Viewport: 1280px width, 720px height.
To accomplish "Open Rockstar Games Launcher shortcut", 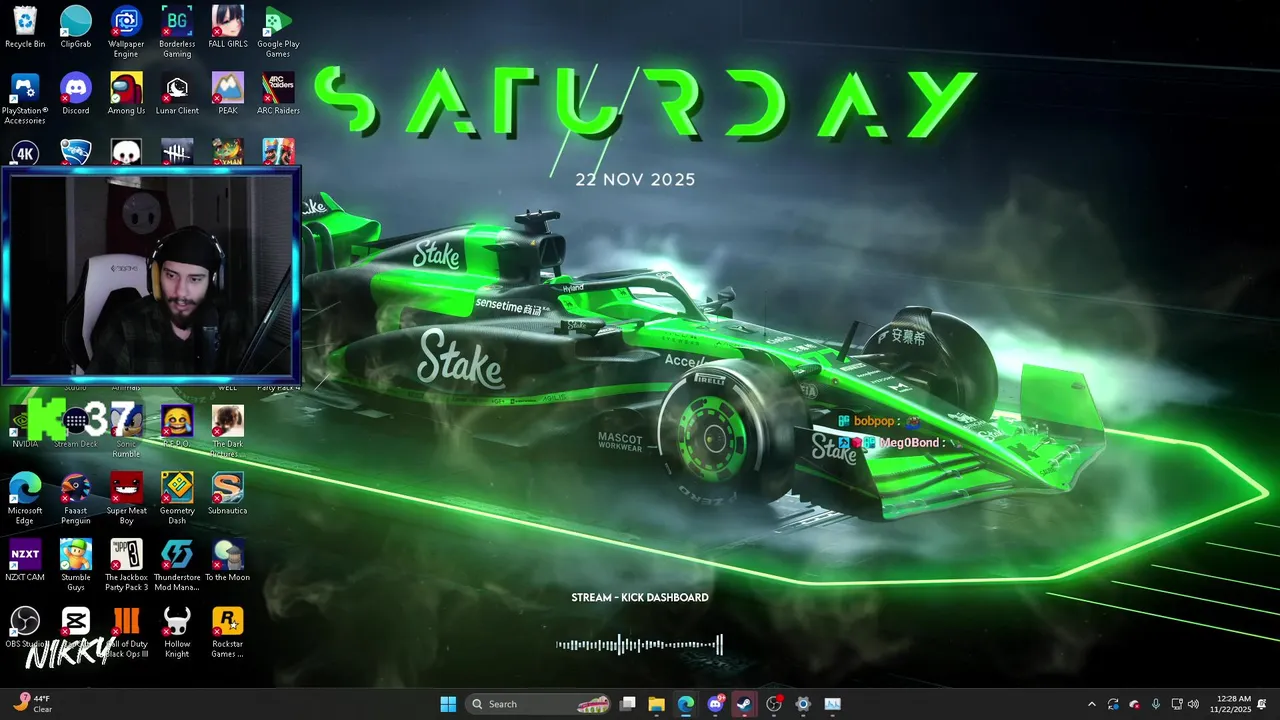I will [228, 632].
